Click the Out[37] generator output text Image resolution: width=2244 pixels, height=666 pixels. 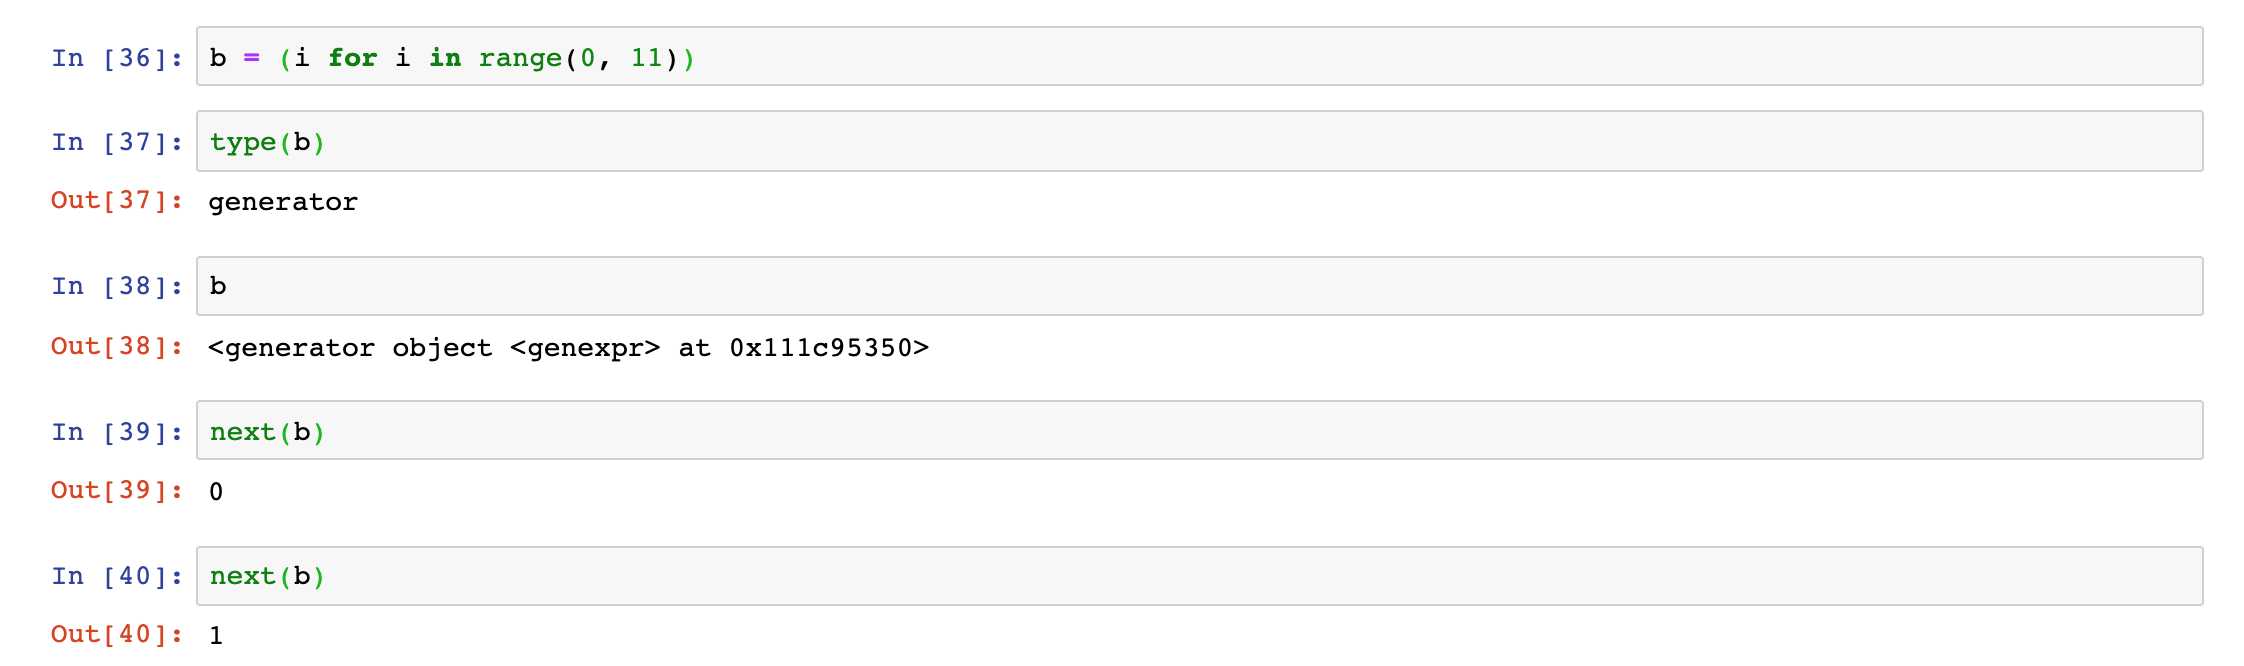pos(283,202)
